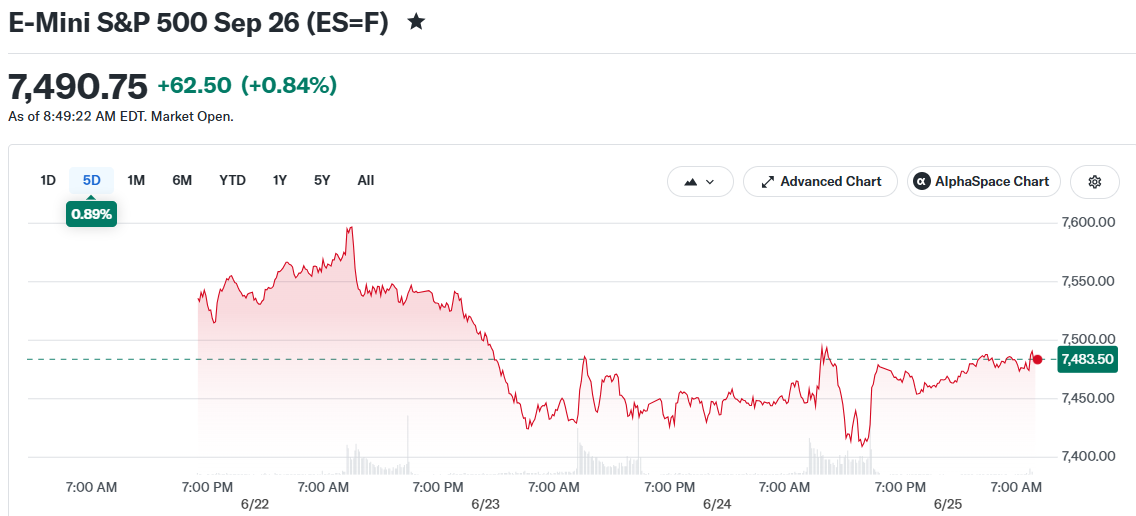
Task: Click the 7,400.00 axis label
Action: [1087, 456]
